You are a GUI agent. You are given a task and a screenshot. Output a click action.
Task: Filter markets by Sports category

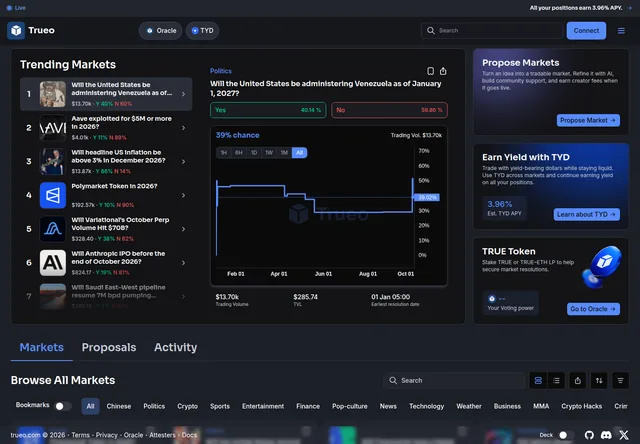click(x=220, y=406)
